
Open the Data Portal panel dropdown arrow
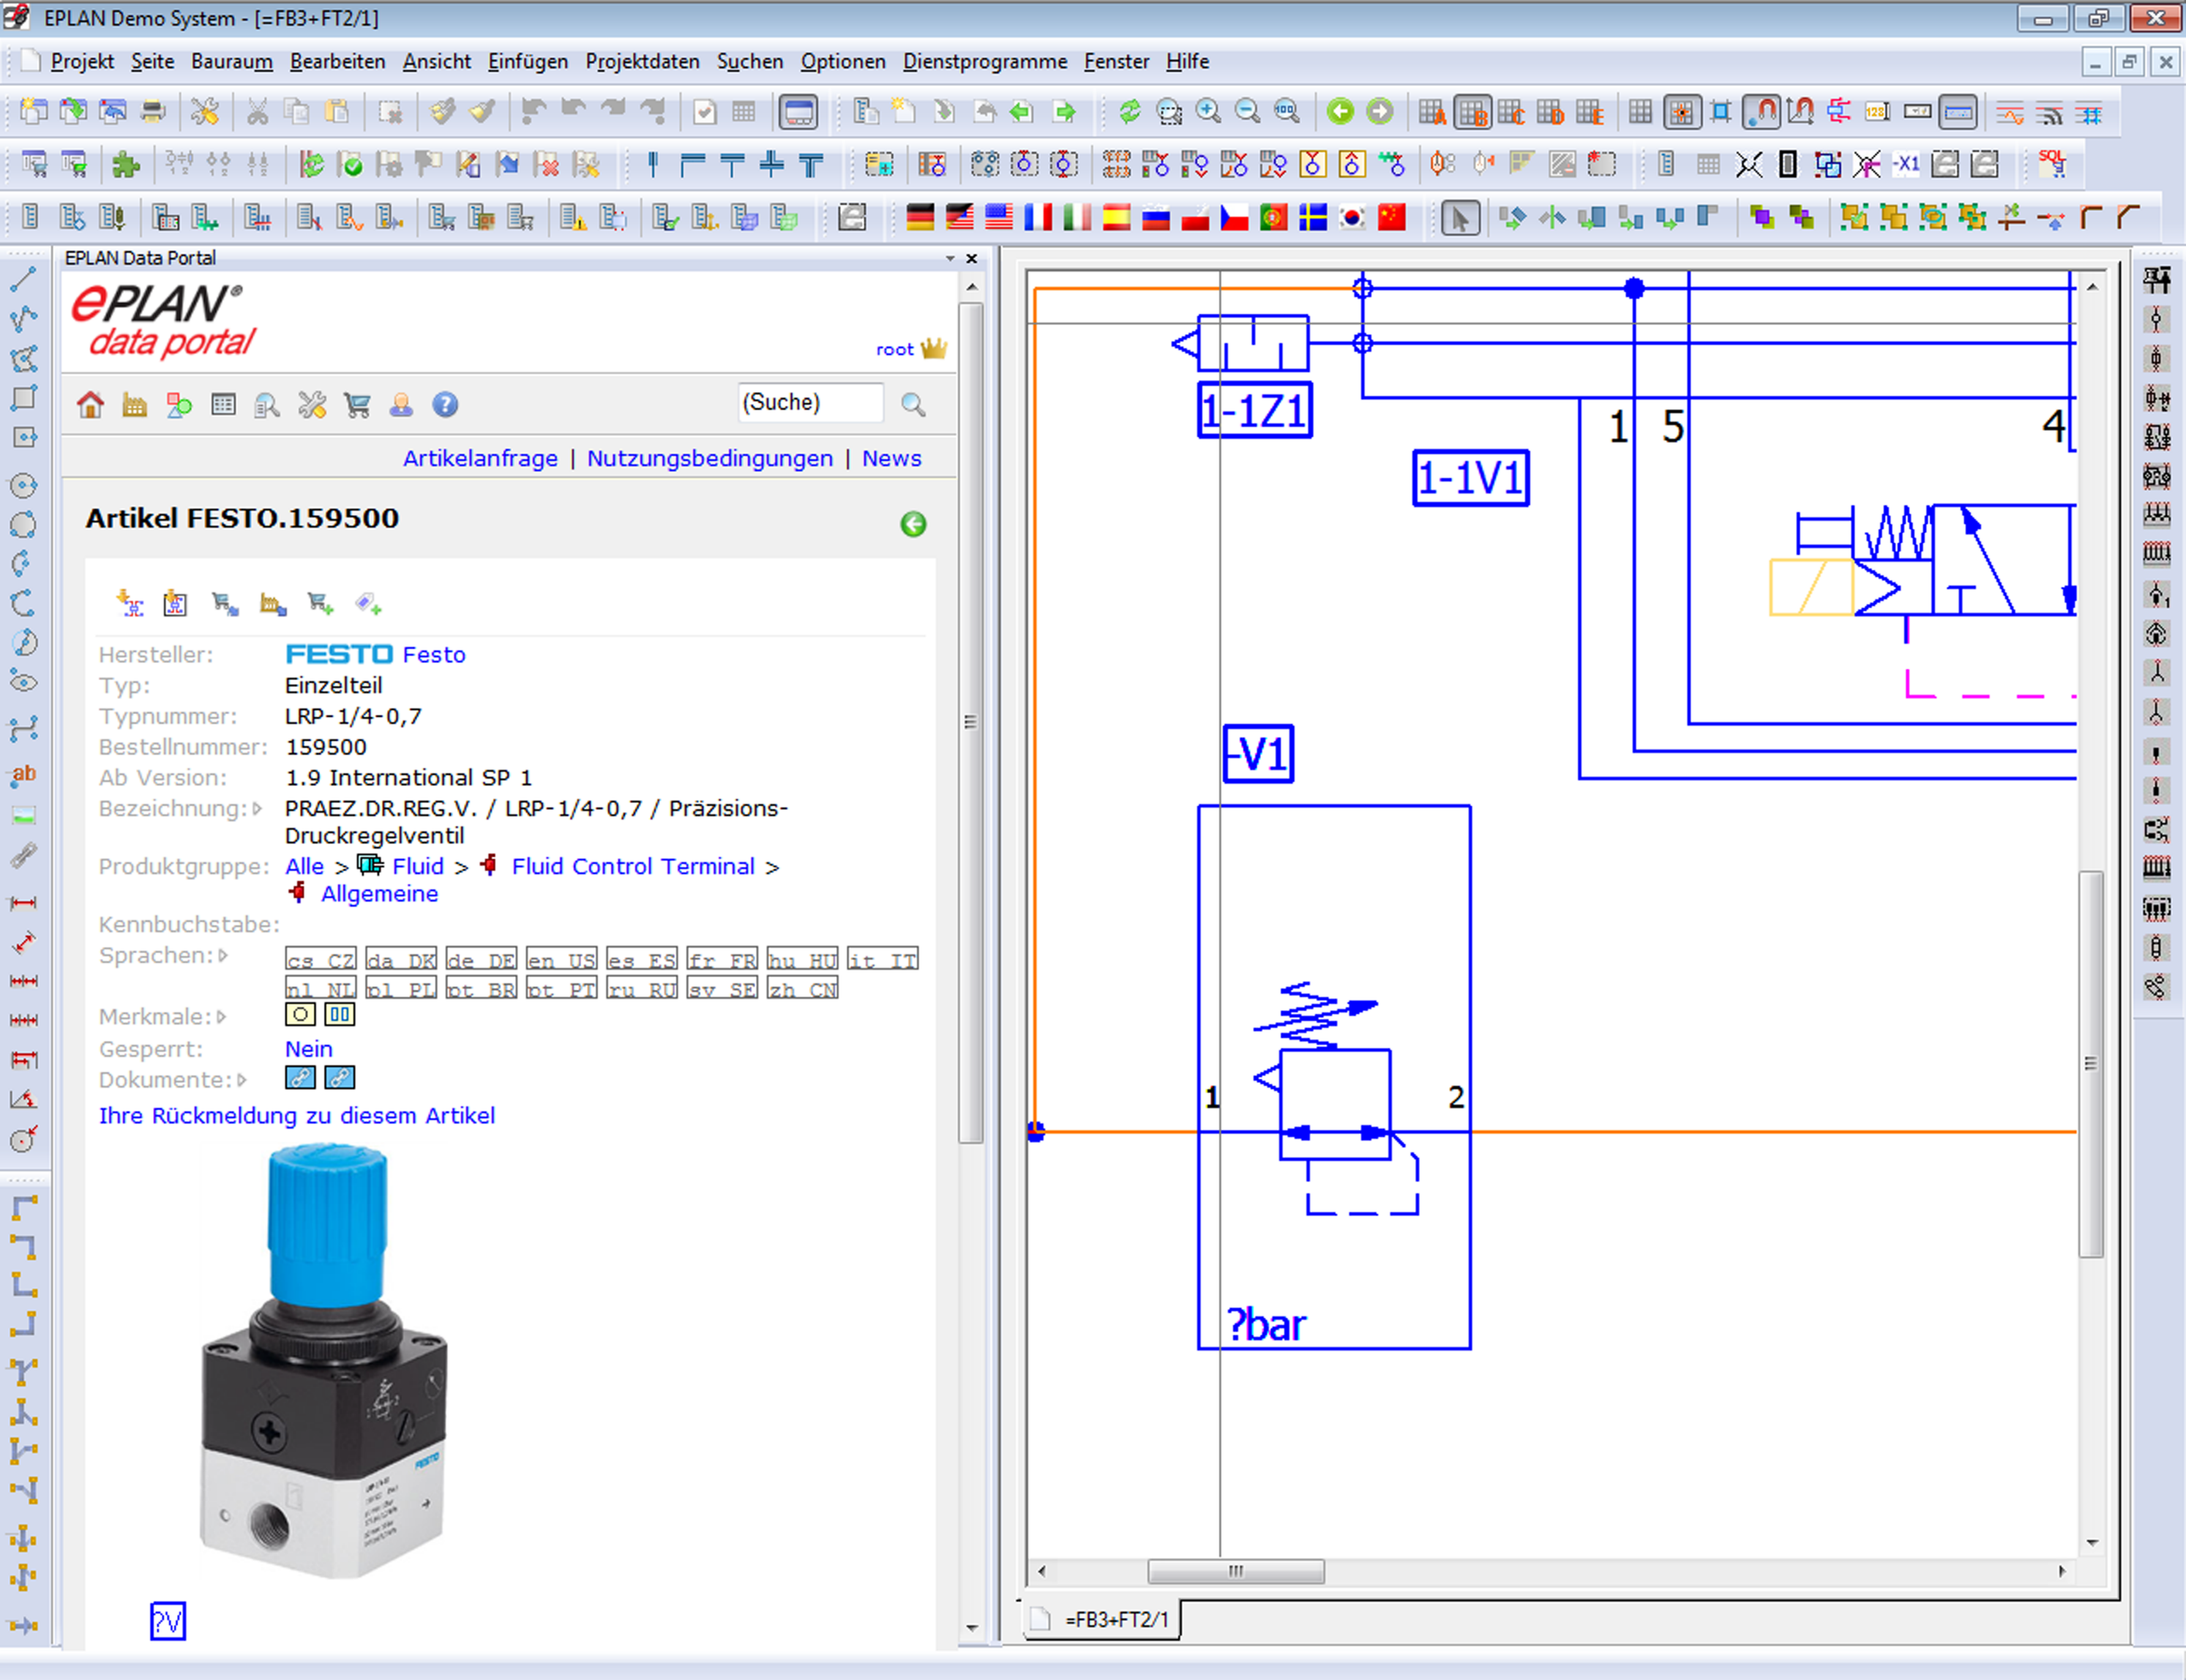[x=950, y=258]
